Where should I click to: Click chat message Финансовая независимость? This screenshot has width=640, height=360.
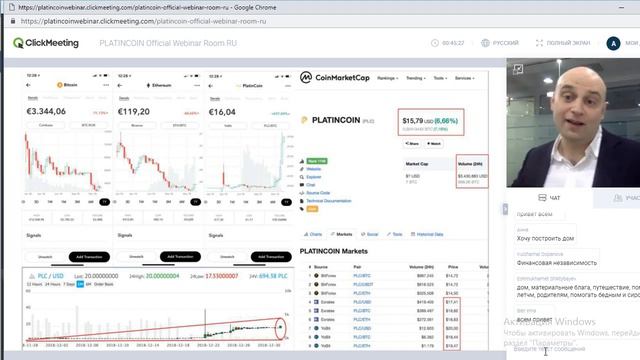(556, 263)
